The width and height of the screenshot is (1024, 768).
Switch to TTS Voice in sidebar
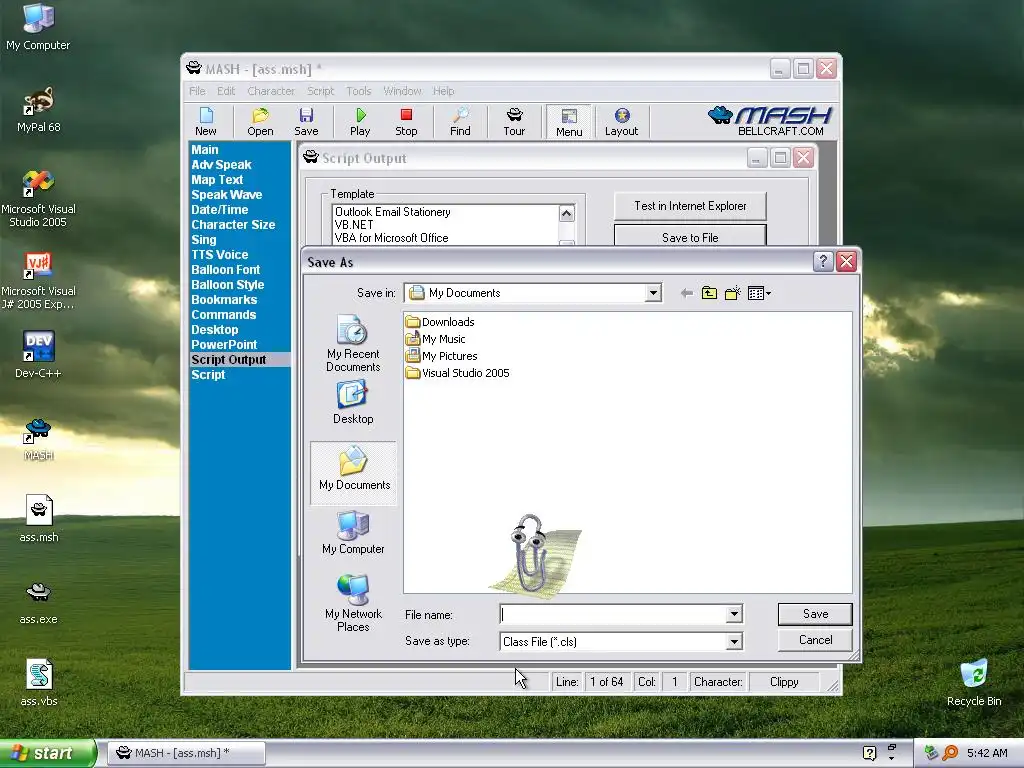[219, 255]
